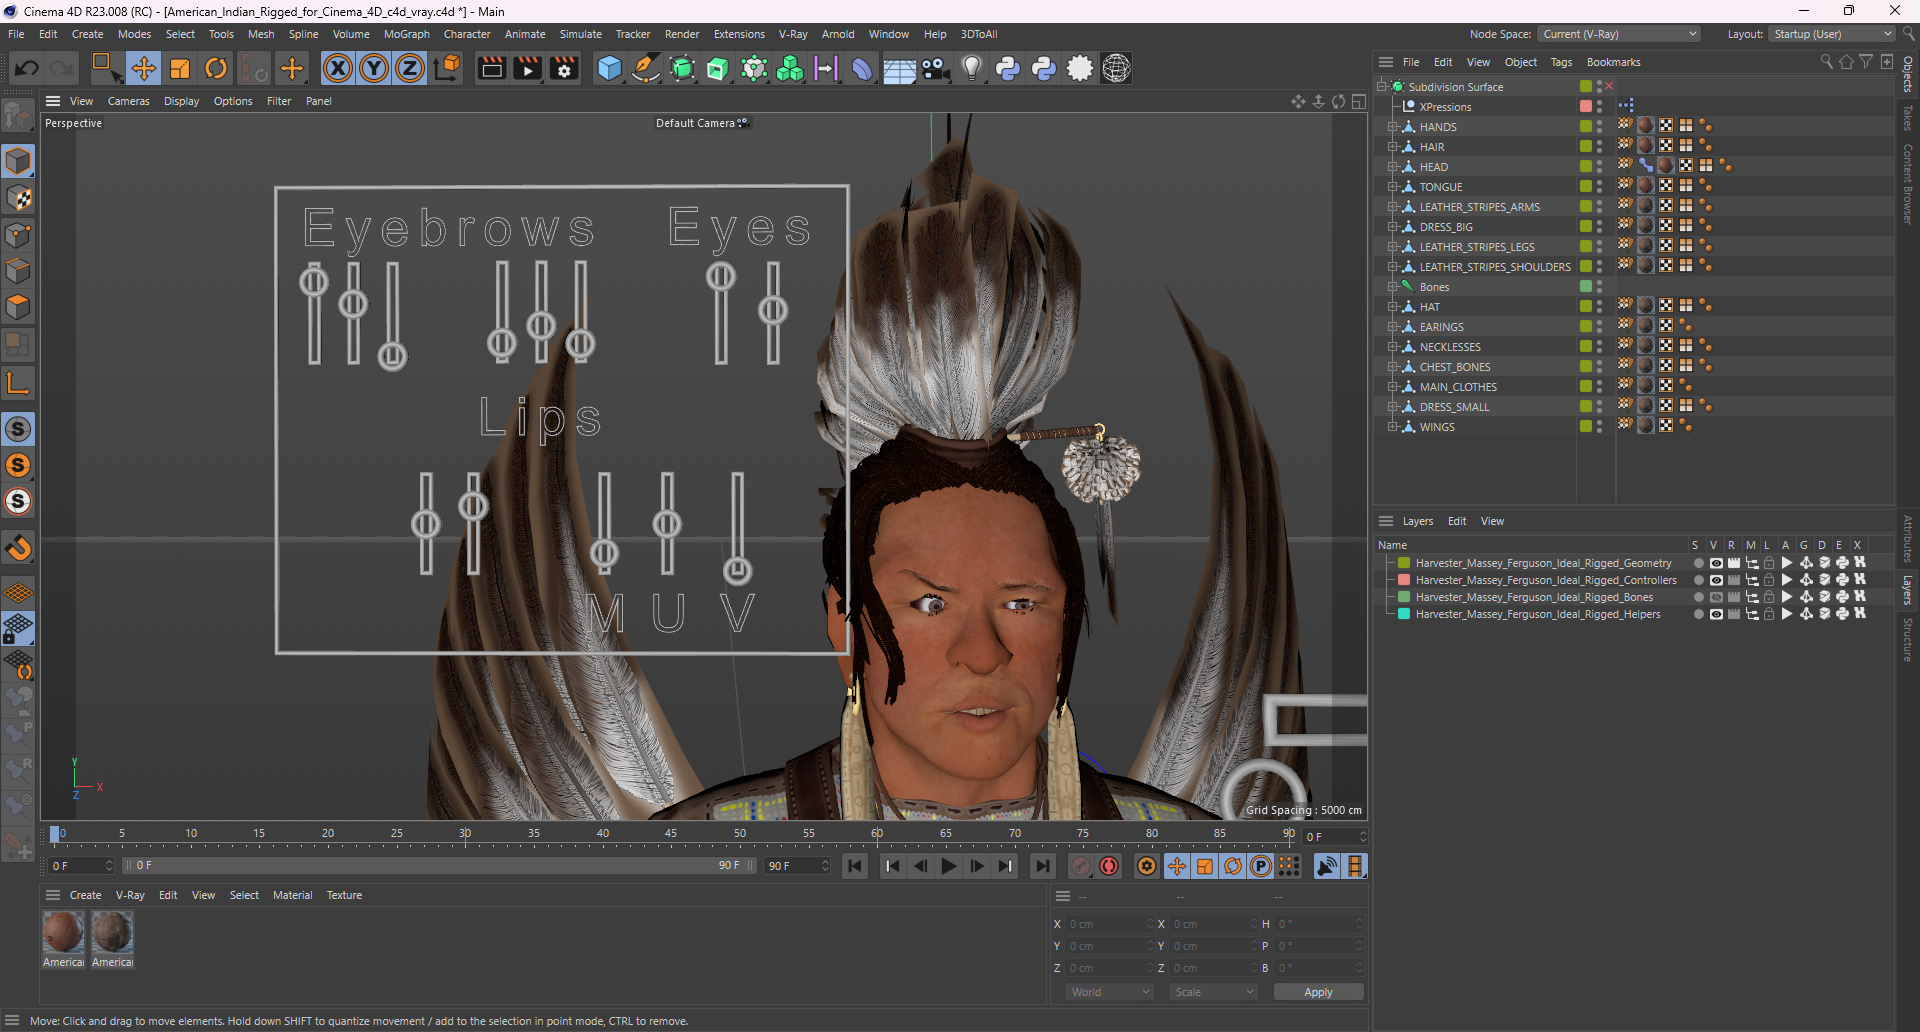Go to start of animation

[x=855, y=866]
